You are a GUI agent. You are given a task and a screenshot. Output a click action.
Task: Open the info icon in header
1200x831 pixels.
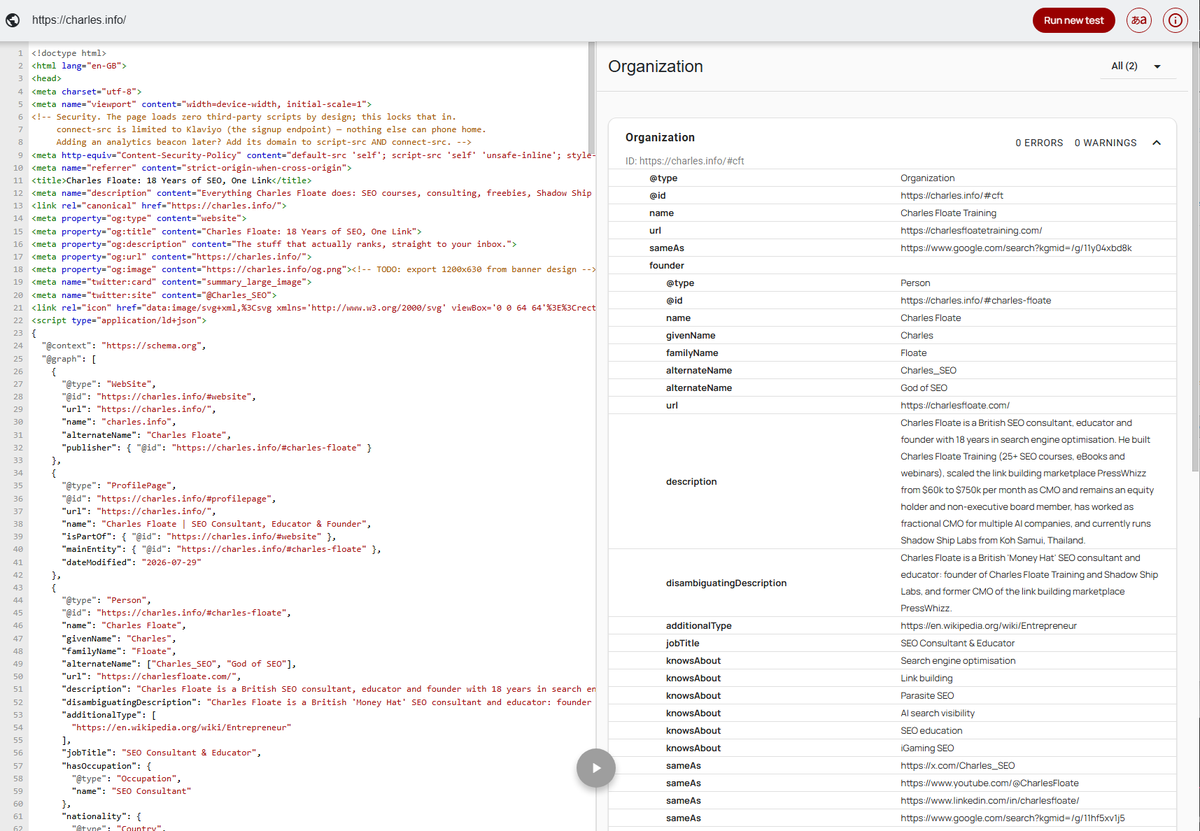click(x=1175, y=20)
